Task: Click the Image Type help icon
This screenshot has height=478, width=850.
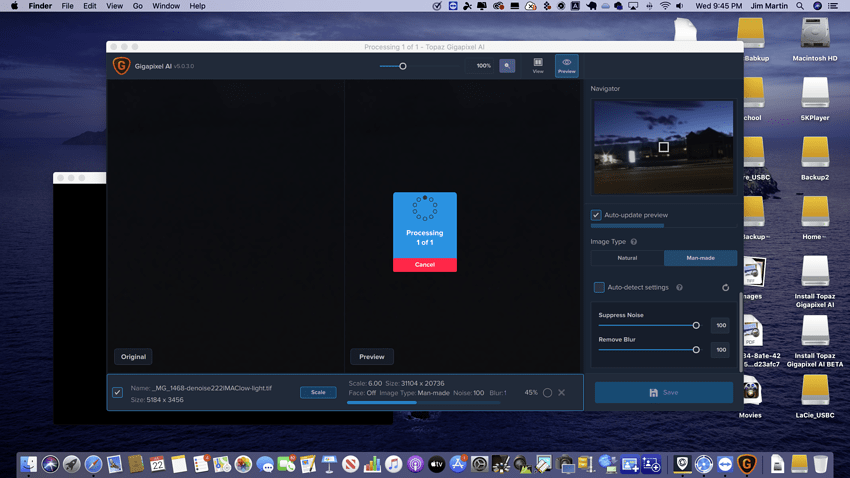Action: (x=634, y=242)
